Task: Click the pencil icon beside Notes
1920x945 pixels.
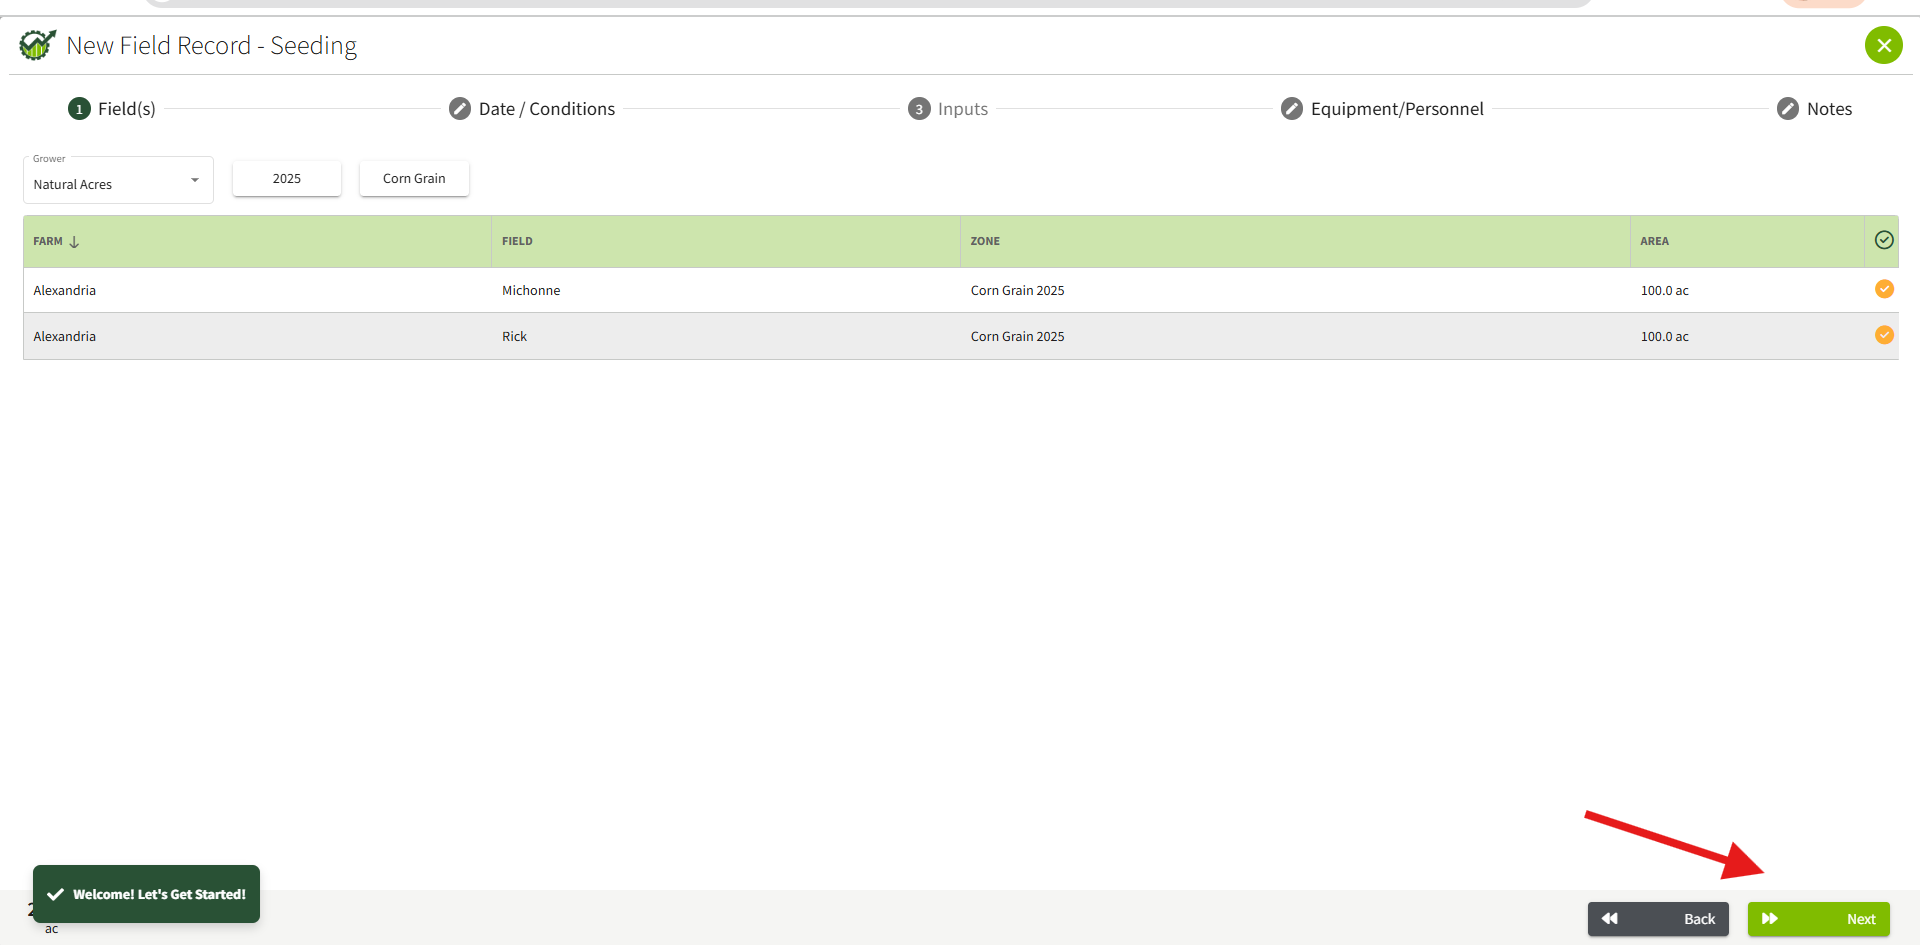Action: [1788, 109]
